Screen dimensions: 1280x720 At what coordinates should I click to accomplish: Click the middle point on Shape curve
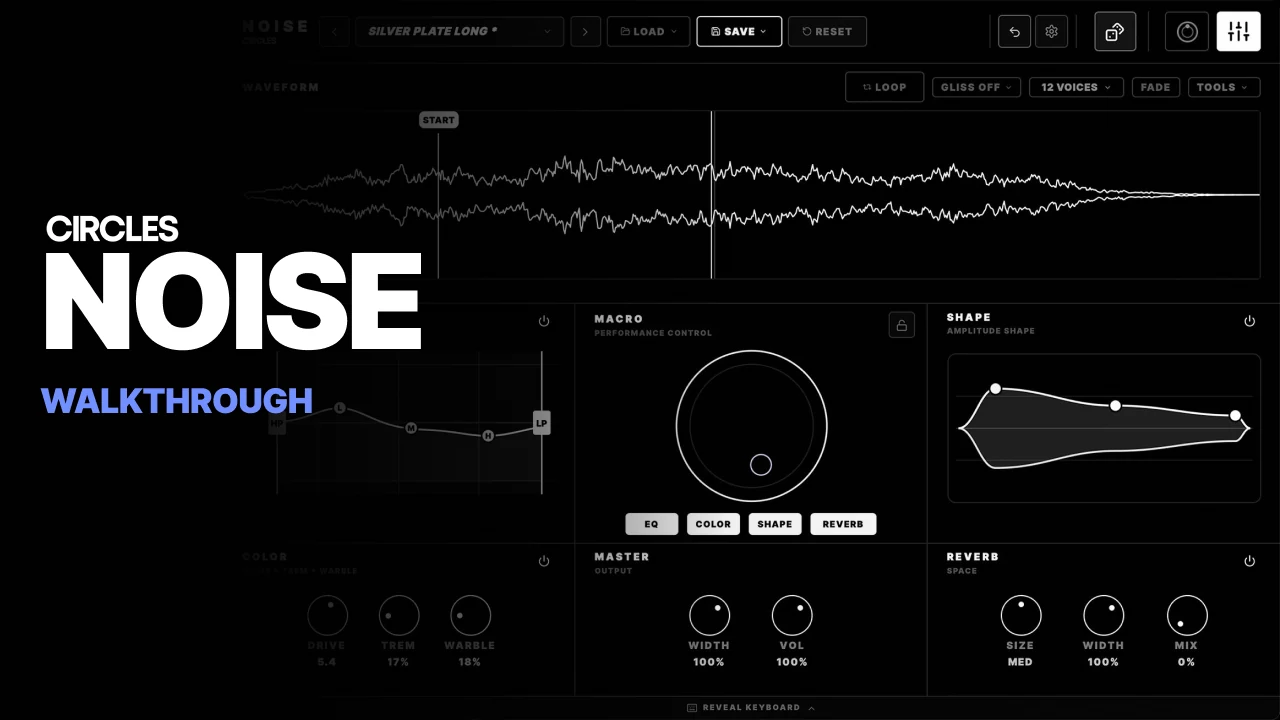point(1115,405)
